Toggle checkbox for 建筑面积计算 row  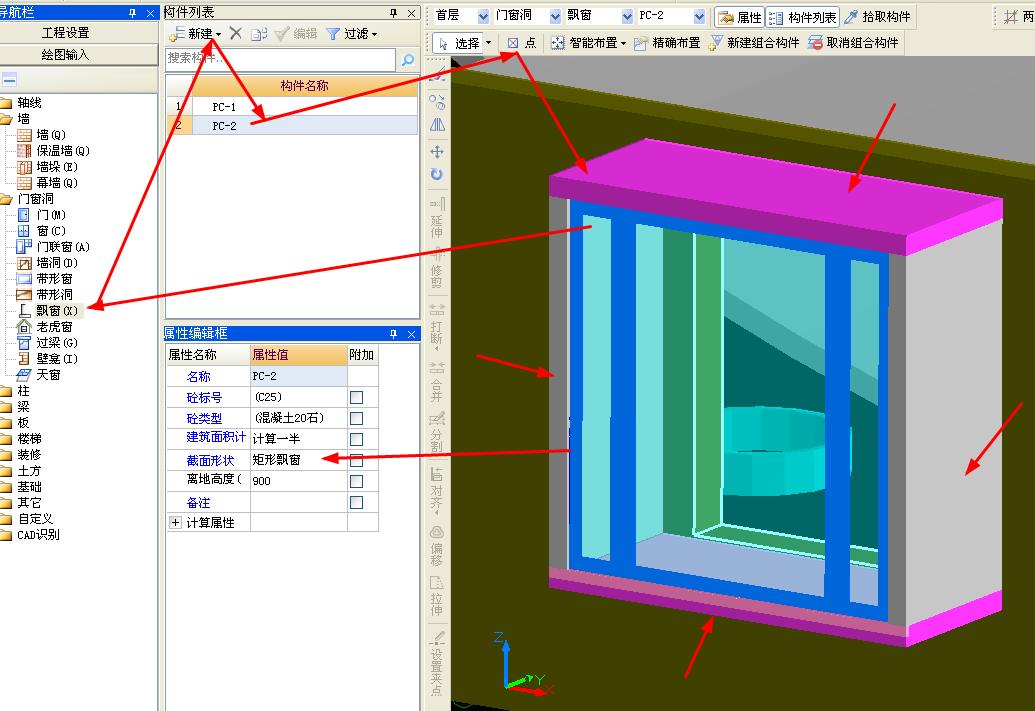[x=356, y=439]
